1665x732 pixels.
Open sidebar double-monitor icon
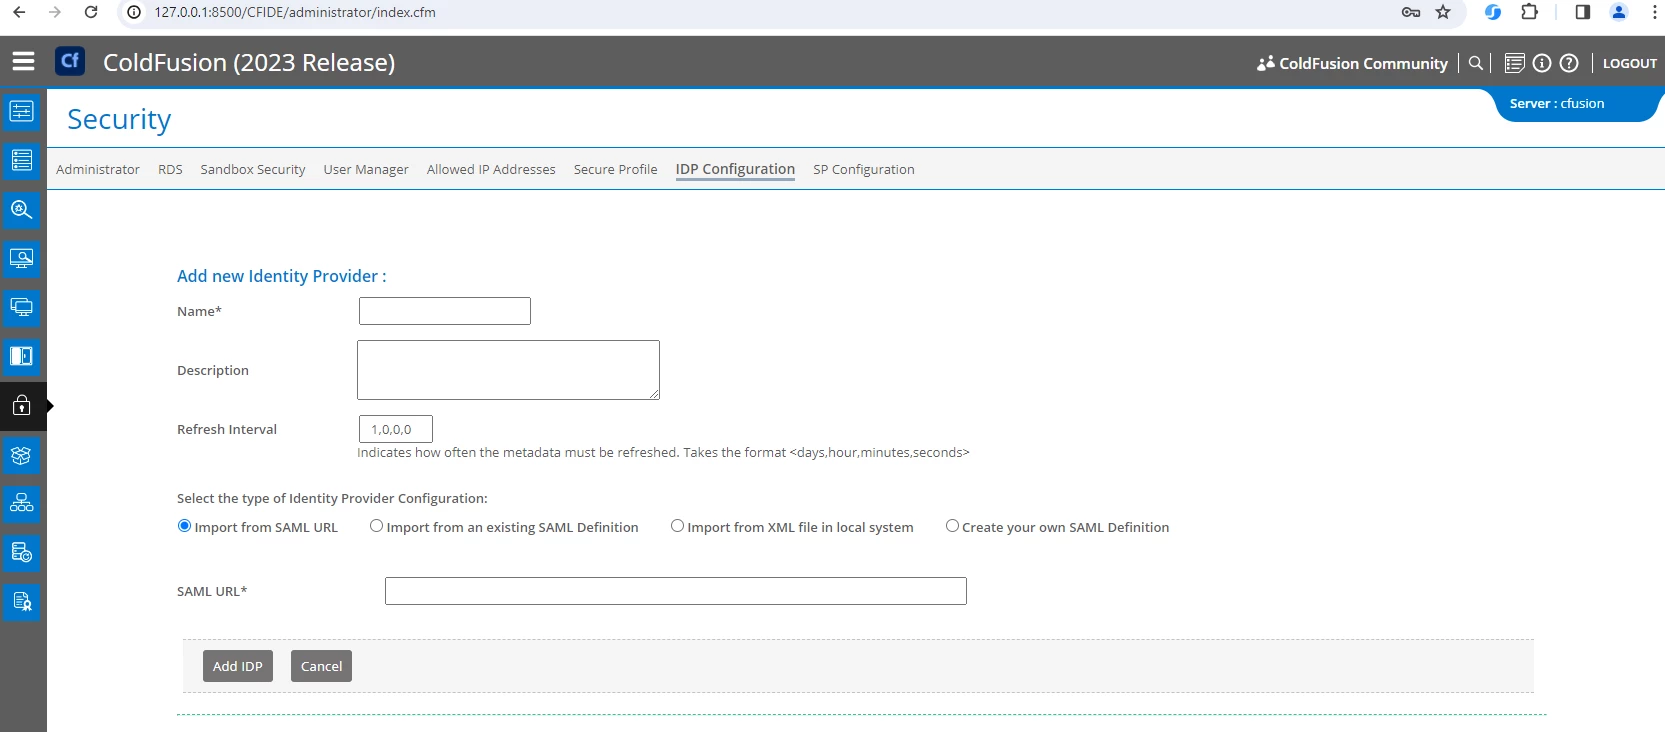[22, 307]
